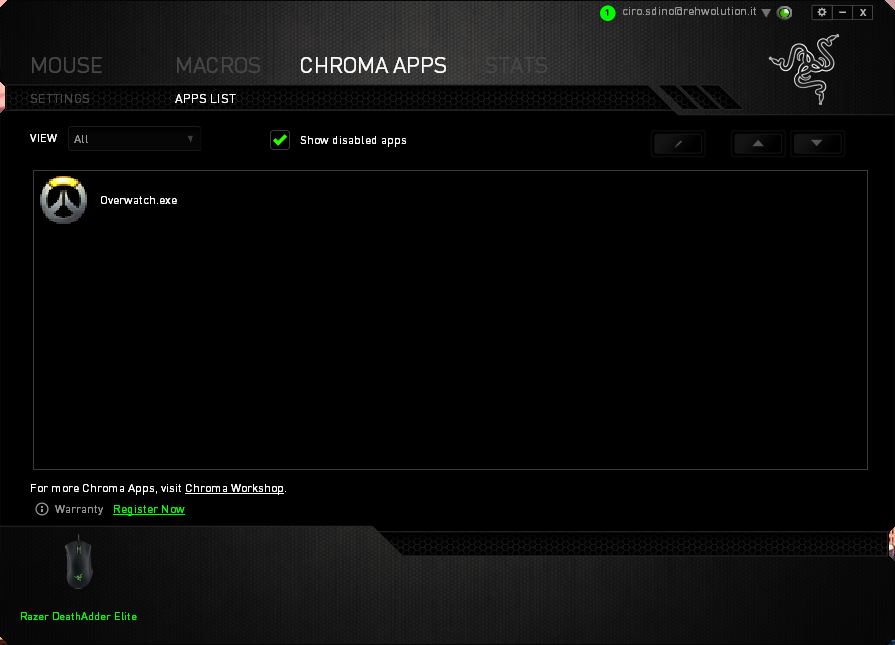Open settings via the gear icon
The image size is (895, 645).
pyautogui.click(x=822, y=12)
